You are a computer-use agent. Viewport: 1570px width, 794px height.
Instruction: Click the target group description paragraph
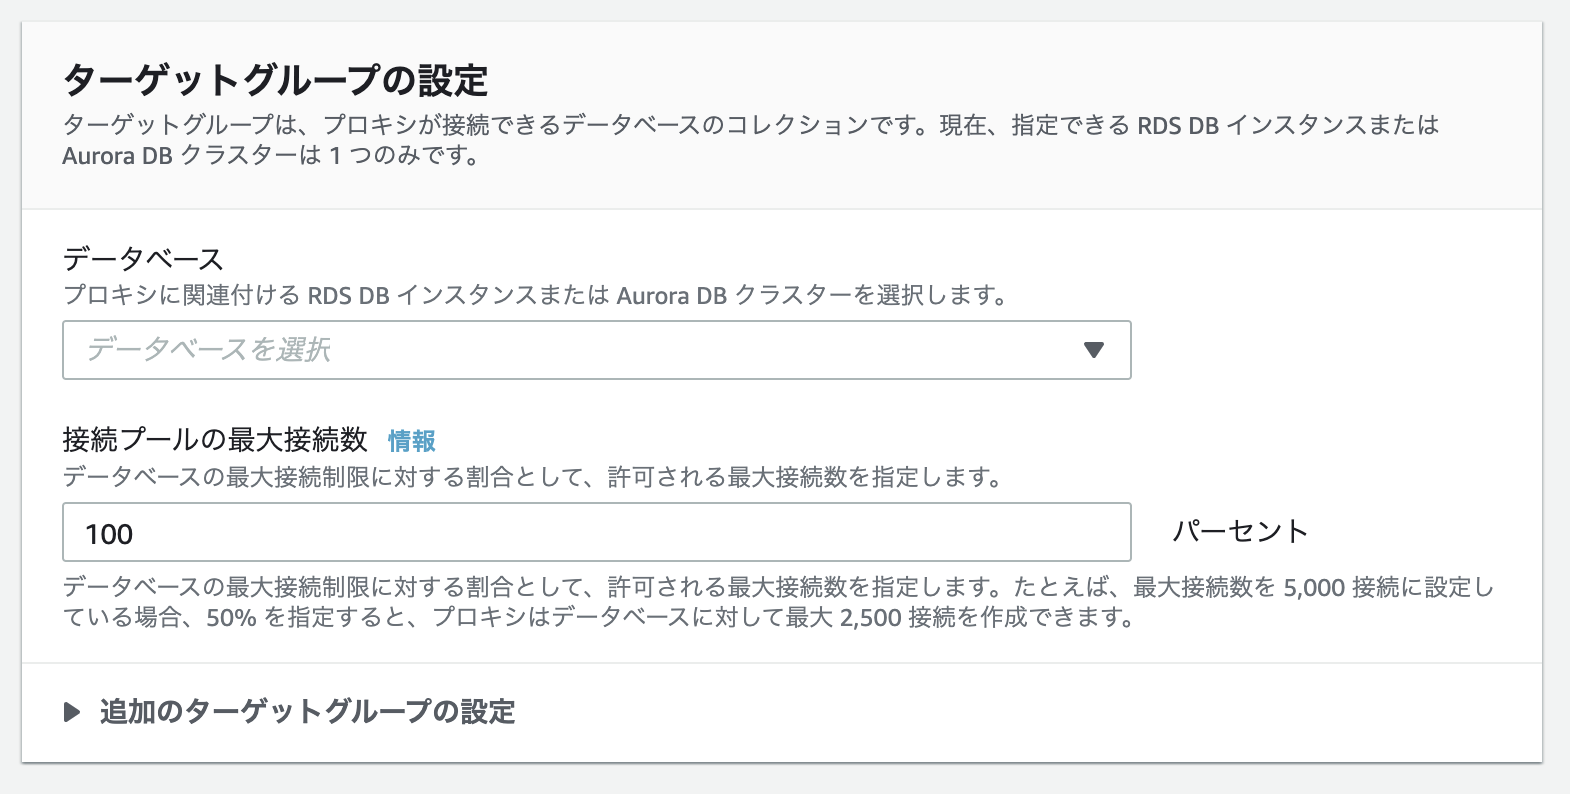tap(750, 140)
